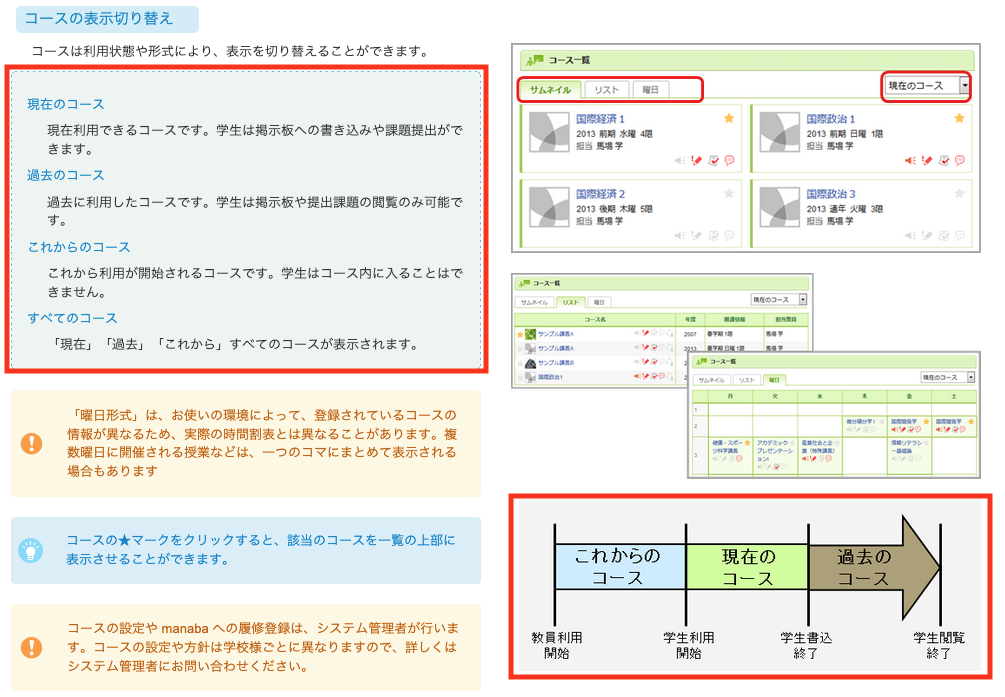Image resolution: width=1005 pixels, height=697 pixels.
Task: Expand the 現在のコース dropdown in the list view
Action: (x=779, y=299)
